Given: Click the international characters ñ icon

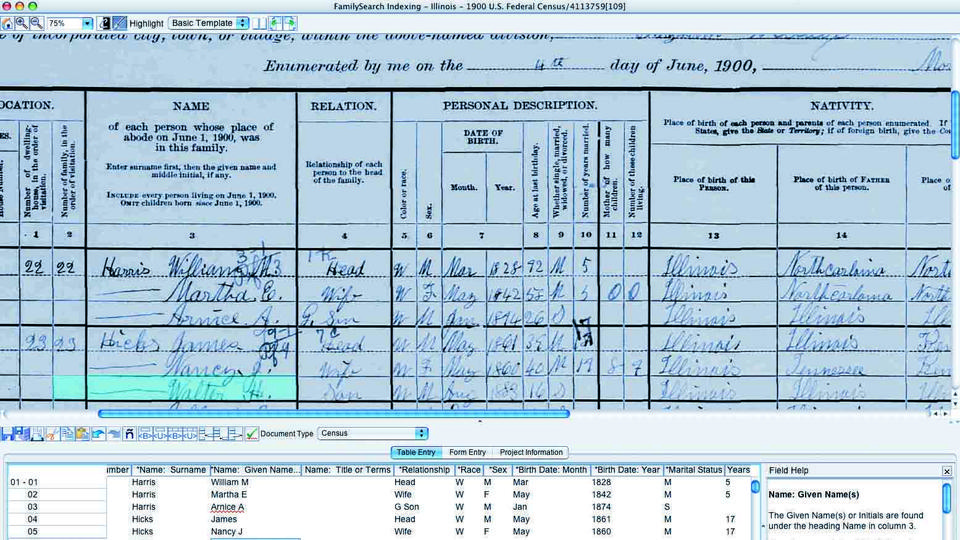Looking at the screenshot, I should [x=128, y=434].
